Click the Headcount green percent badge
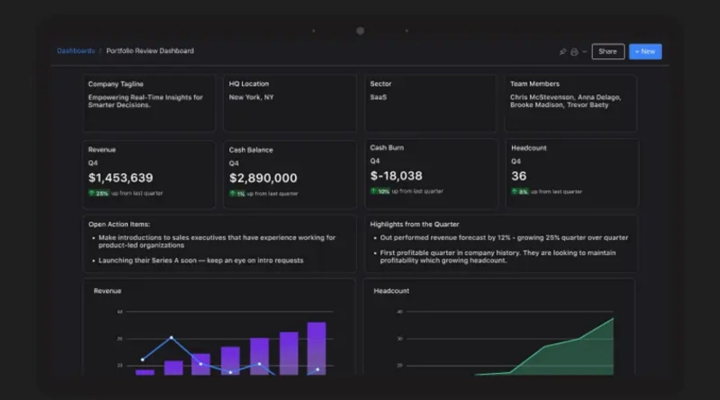720x400 pixels. [520, 192]
